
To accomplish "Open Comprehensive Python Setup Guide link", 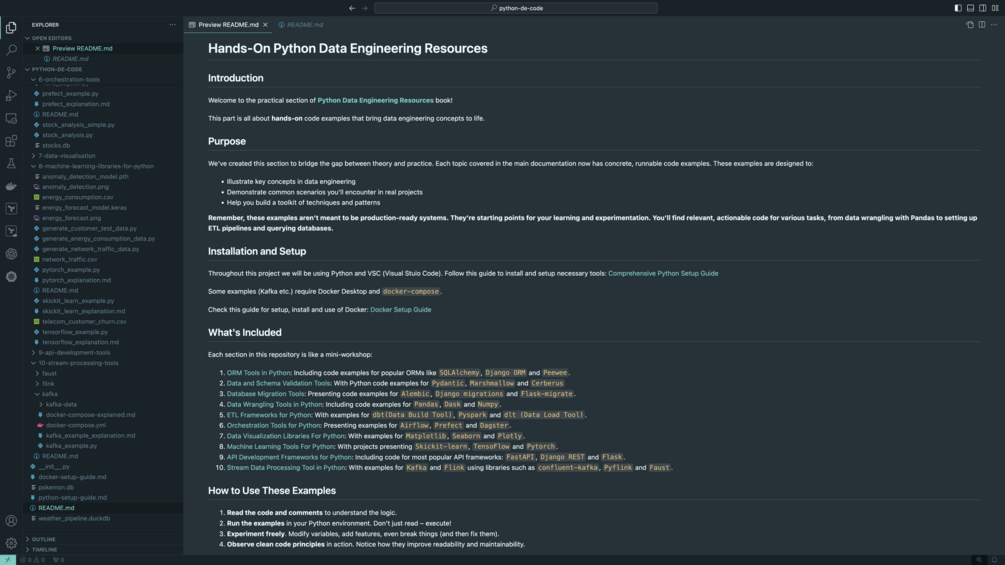I will 663,274.
